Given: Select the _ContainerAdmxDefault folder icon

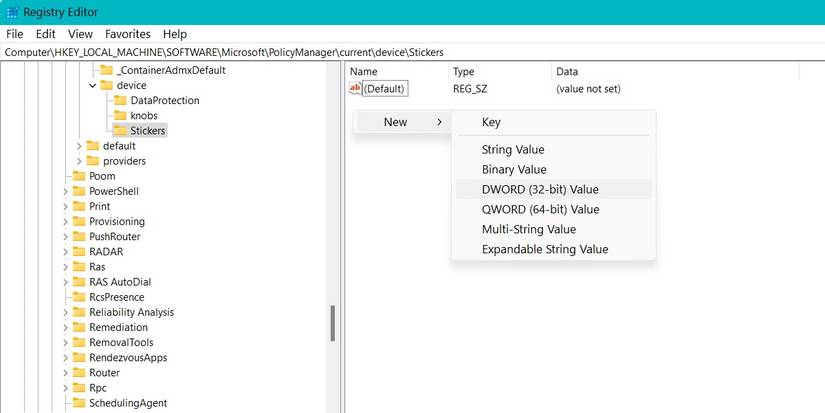Looking at the screenshot, I should (x=106, y=70).
